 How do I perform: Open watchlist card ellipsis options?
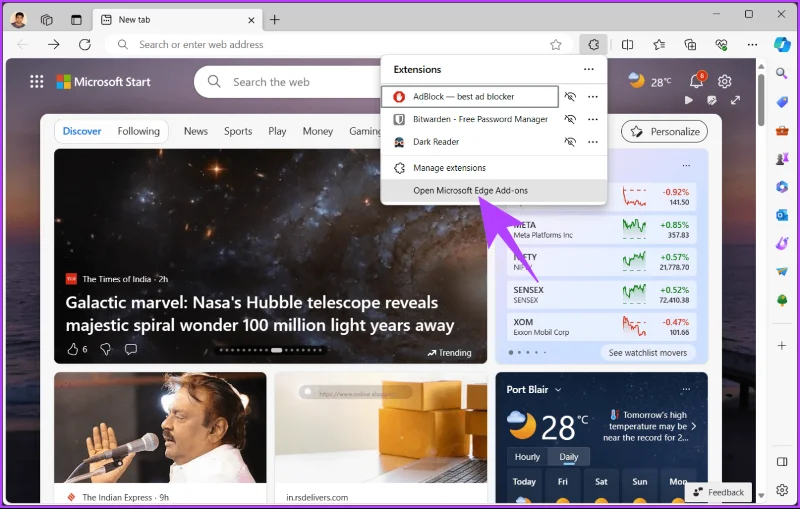(x=686, y=166)
